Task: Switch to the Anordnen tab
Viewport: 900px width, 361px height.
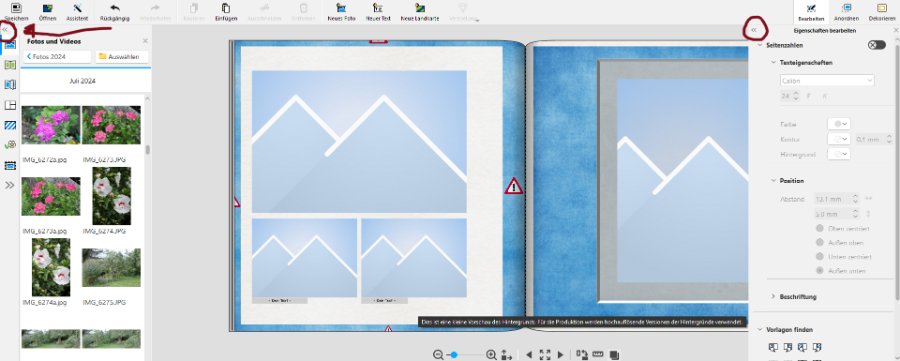Action: [846, 11]
